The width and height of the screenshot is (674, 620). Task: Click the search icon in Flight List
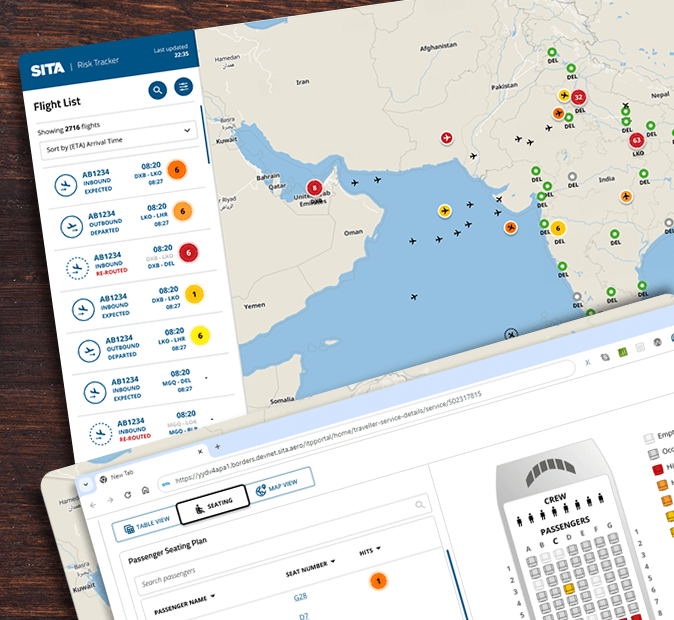[x=157, y=91]
